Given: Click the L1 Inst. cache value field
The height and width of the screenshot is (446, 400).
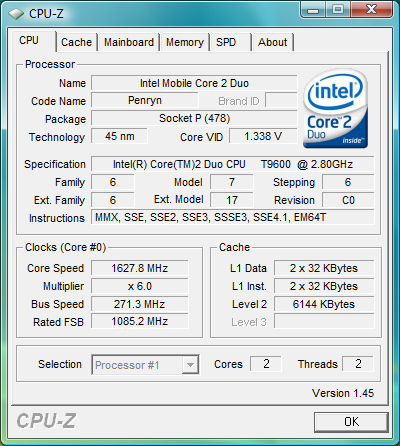Looking at the screenshot, I should pyautogui.click(x=324, y=286).
